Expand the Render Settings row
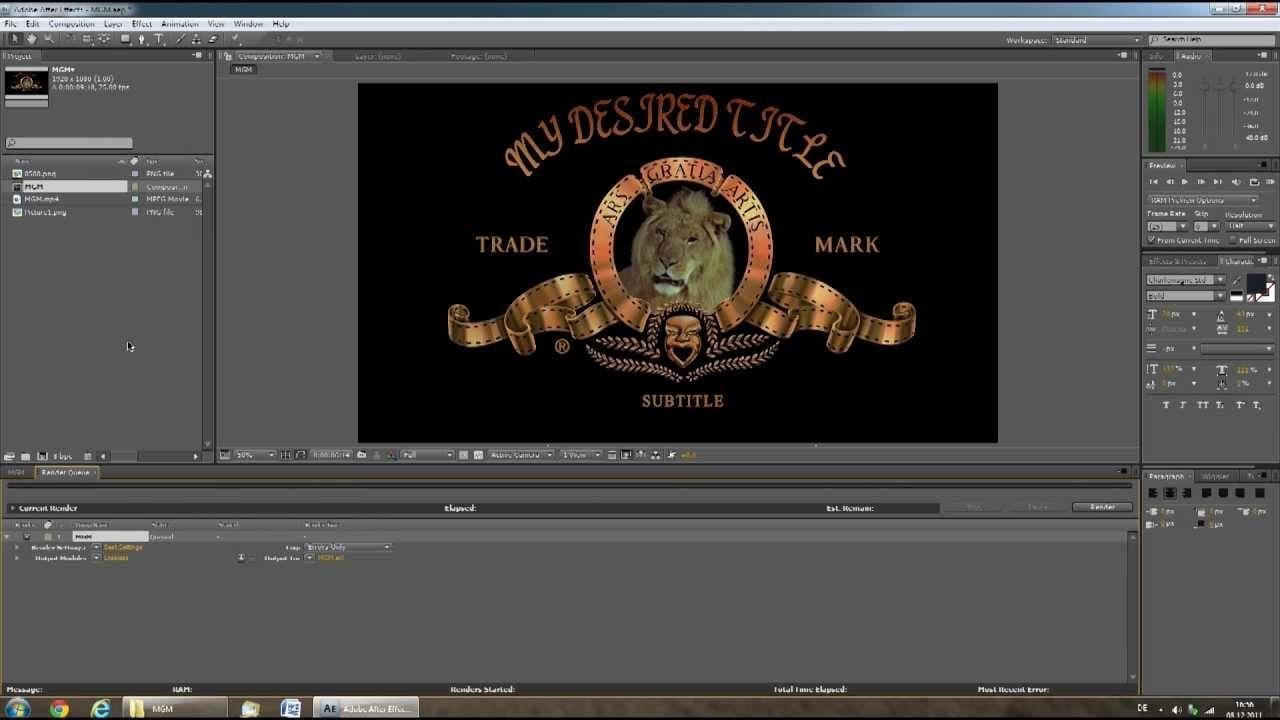The image size is (1280, 720). (x=16, y=547)
